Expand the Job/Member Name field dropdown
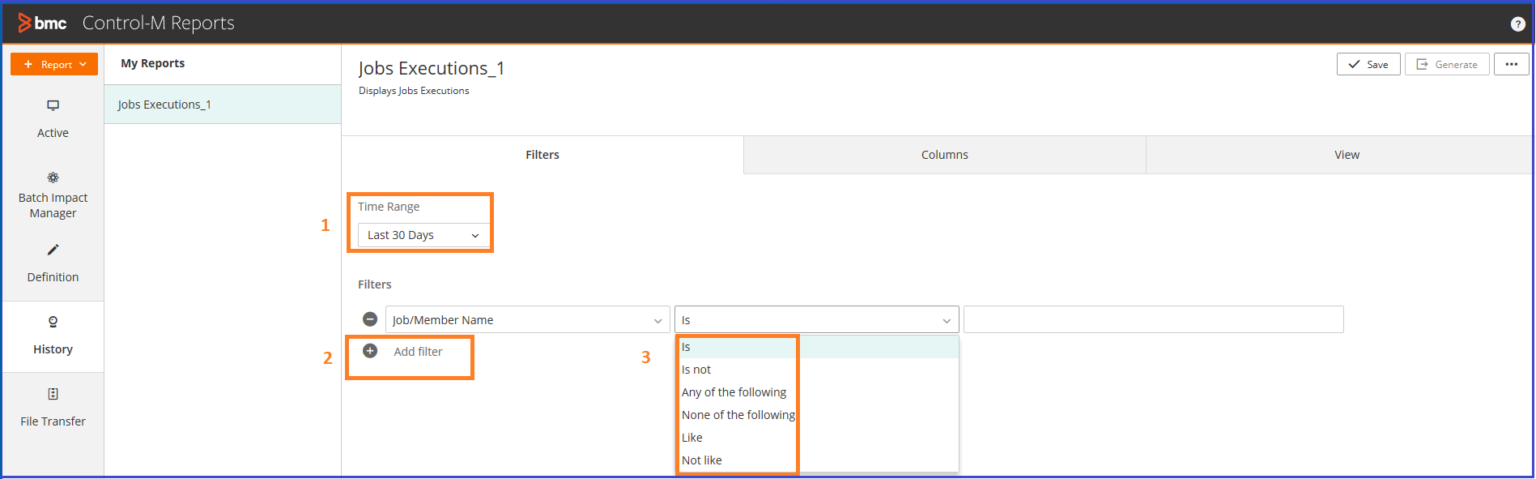1536x479 pixels. 527,320
